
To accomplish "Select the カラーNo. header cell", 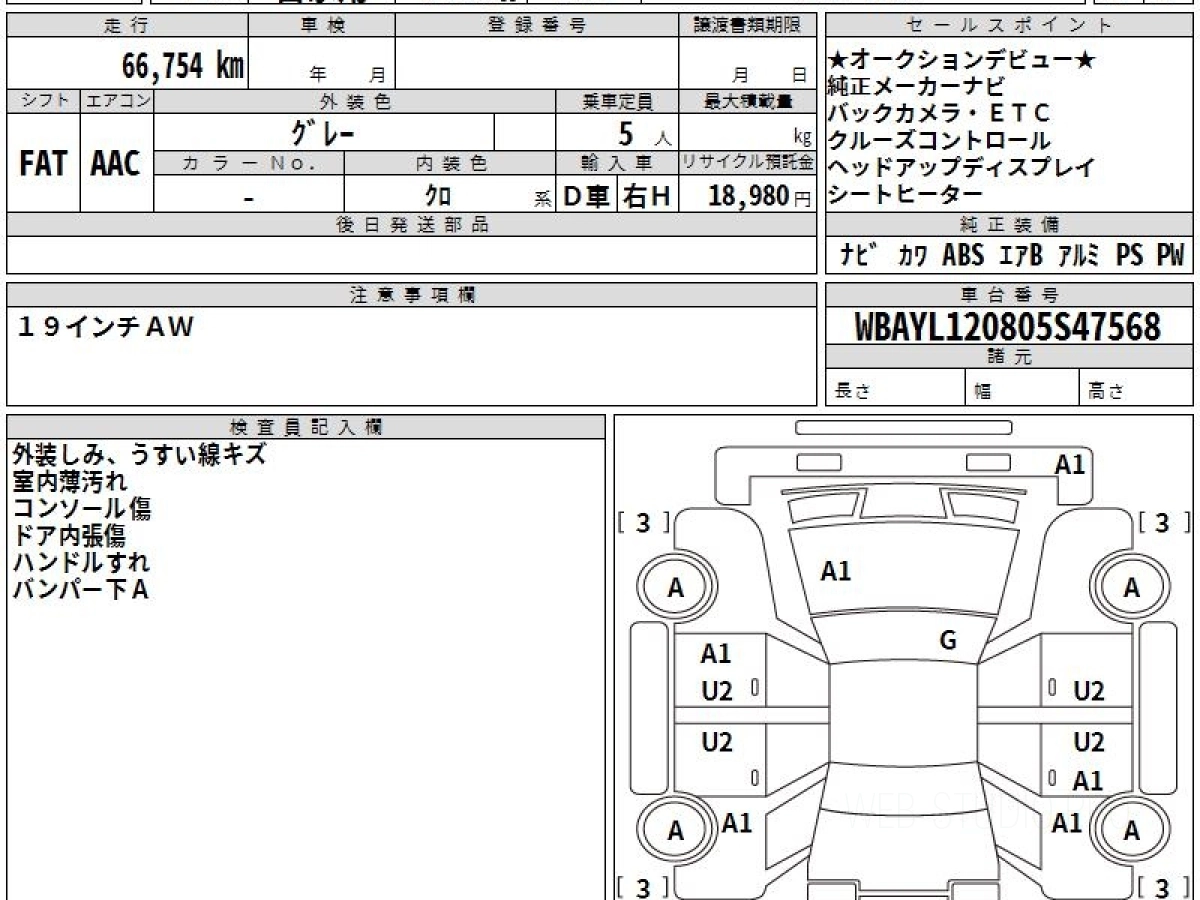I will 249,162.
